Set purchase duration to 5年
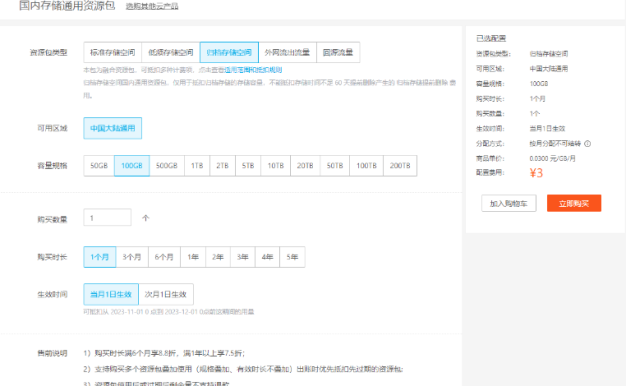The height and width of the screenshot is (386, 626). tap(292, 257)
